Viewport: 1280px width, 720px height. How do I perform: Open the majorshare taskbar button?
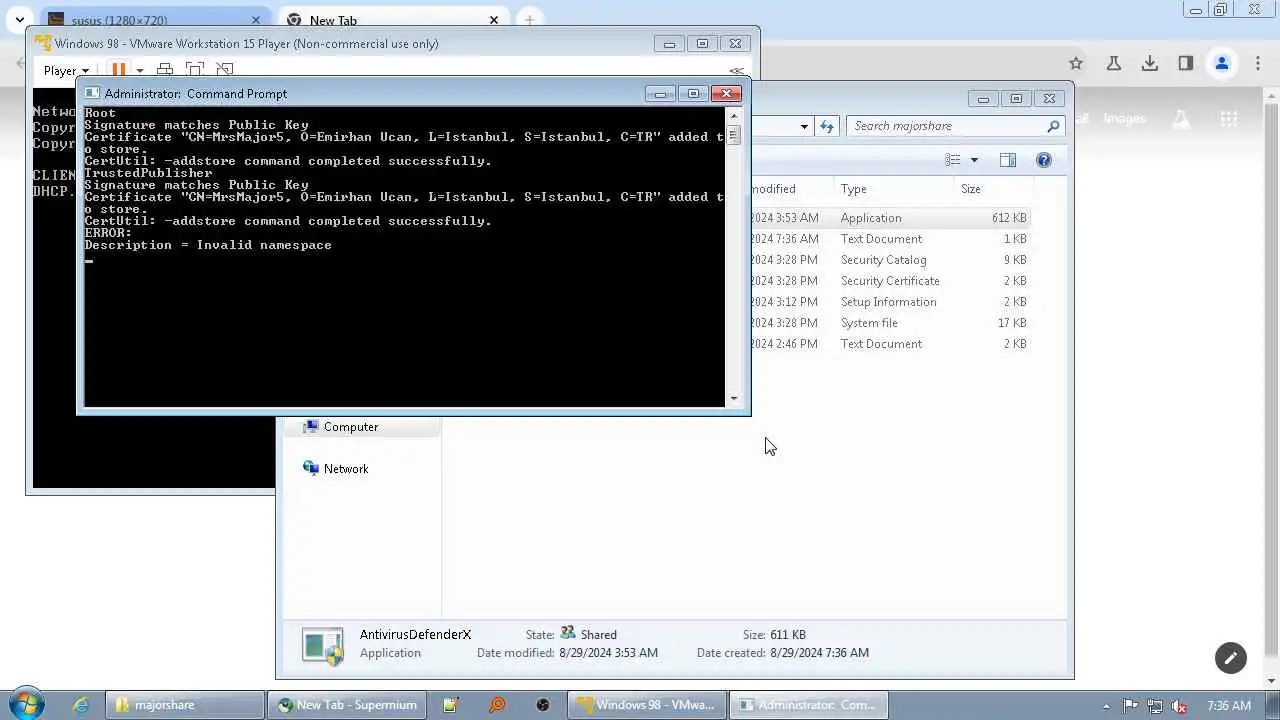tap(185, 705)
